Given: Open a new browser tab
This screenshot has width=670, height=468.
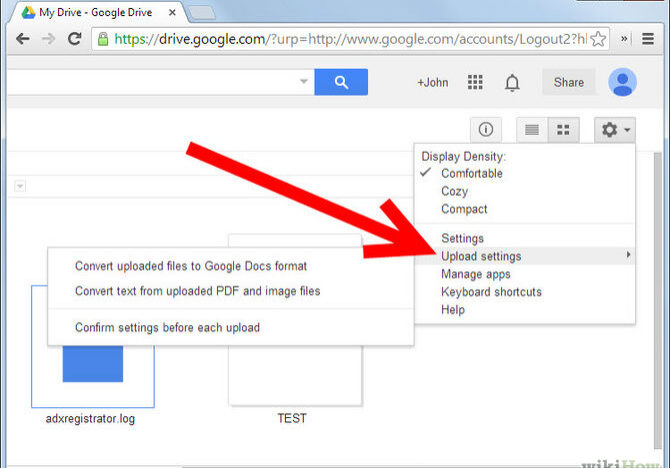Looking at the screenshot, I should [x=202, y=13].
